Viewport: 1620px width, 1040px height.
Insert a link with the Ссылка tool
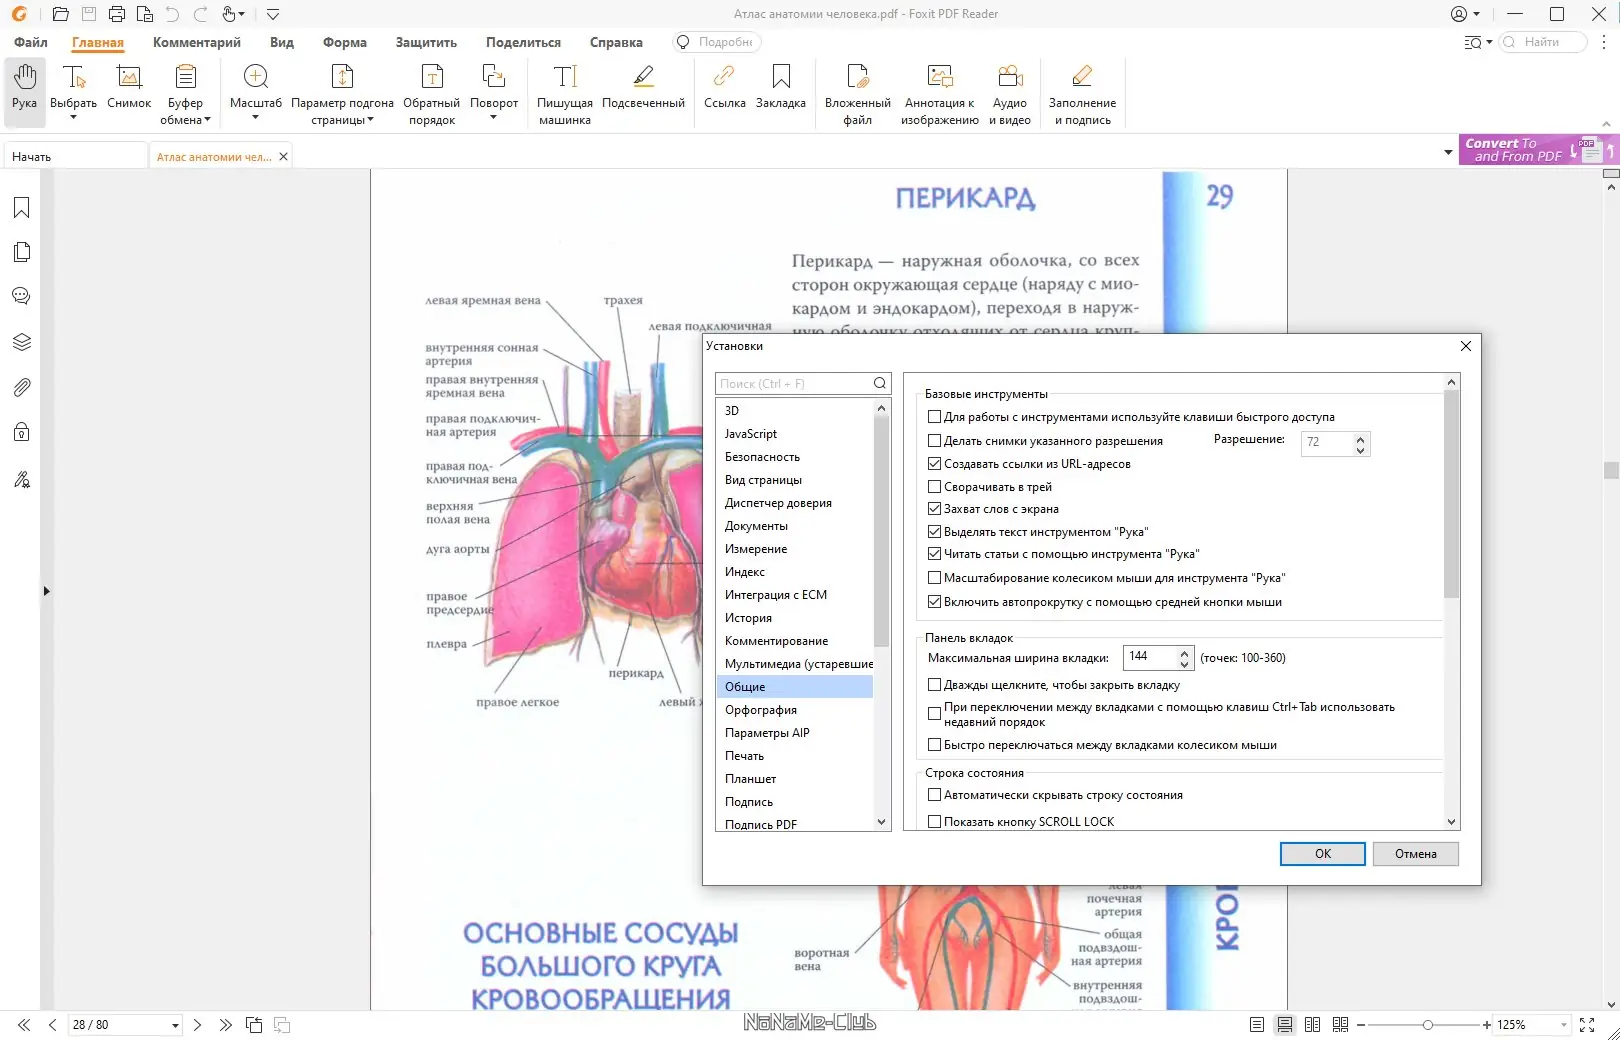(x=724, y=88)
